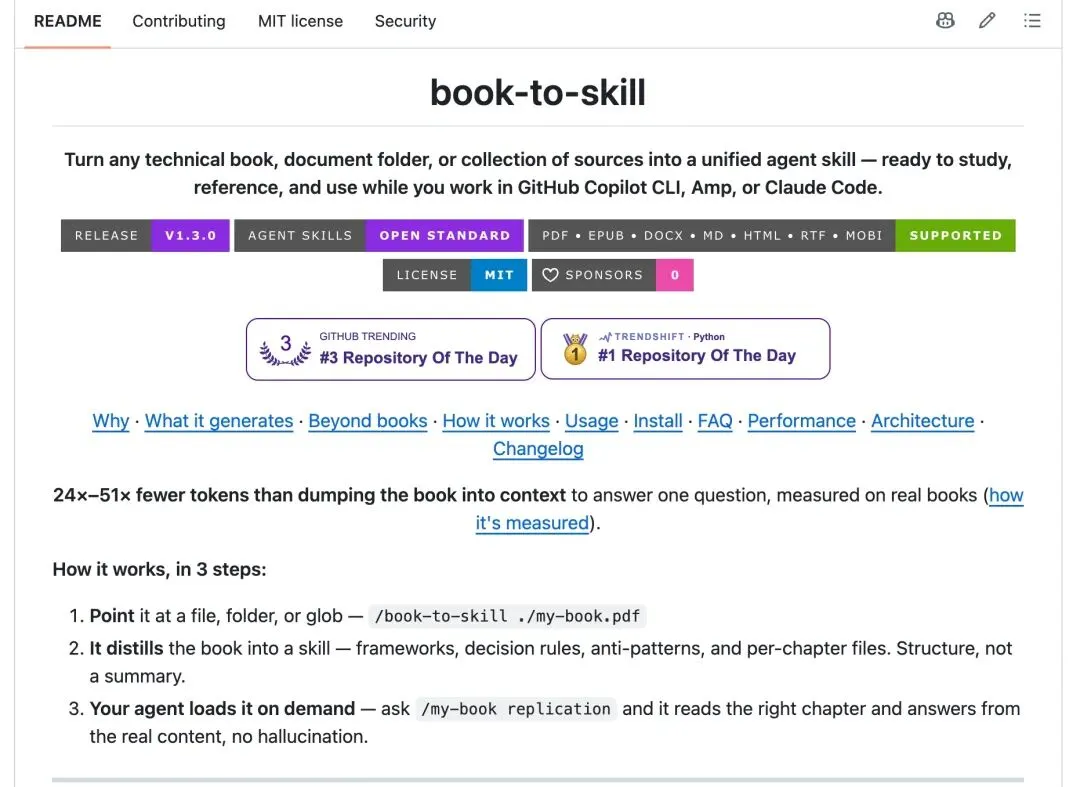The height and width of the screenshot is (787, 1080).
Task: Open Trendshift #1 Repository Of The Day badge
Action: [685, 348]
